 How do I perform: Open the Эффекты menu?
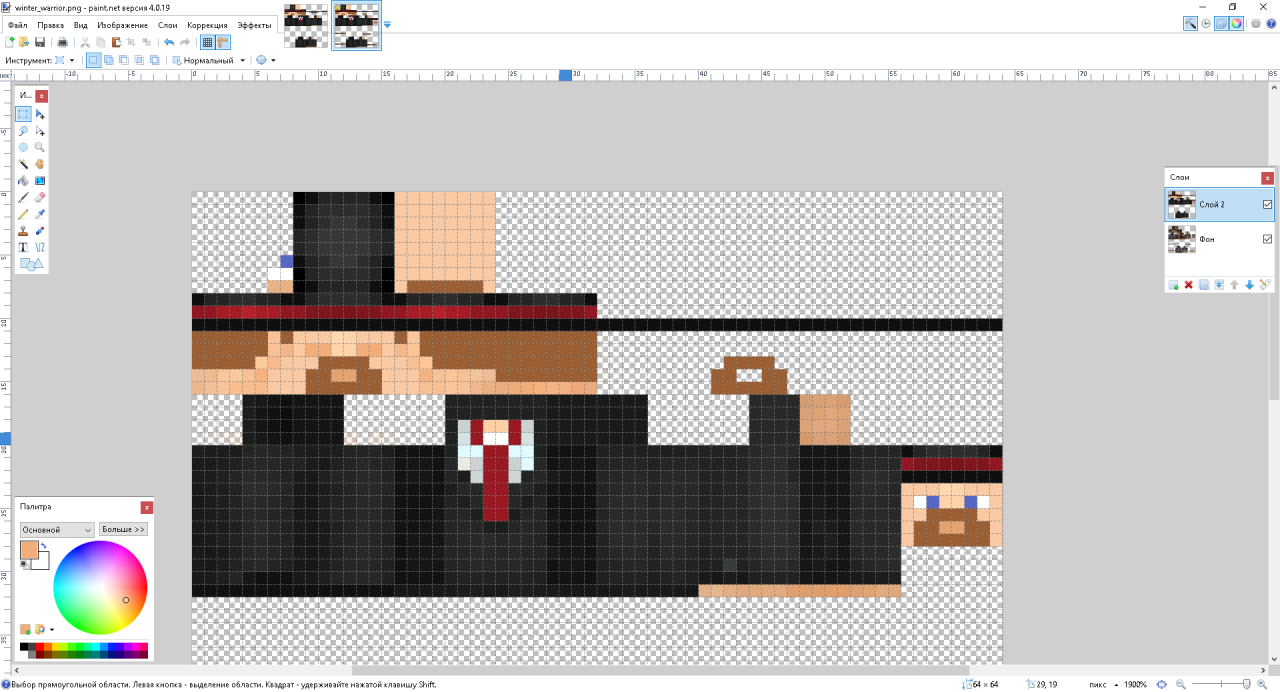pos(254,25)
